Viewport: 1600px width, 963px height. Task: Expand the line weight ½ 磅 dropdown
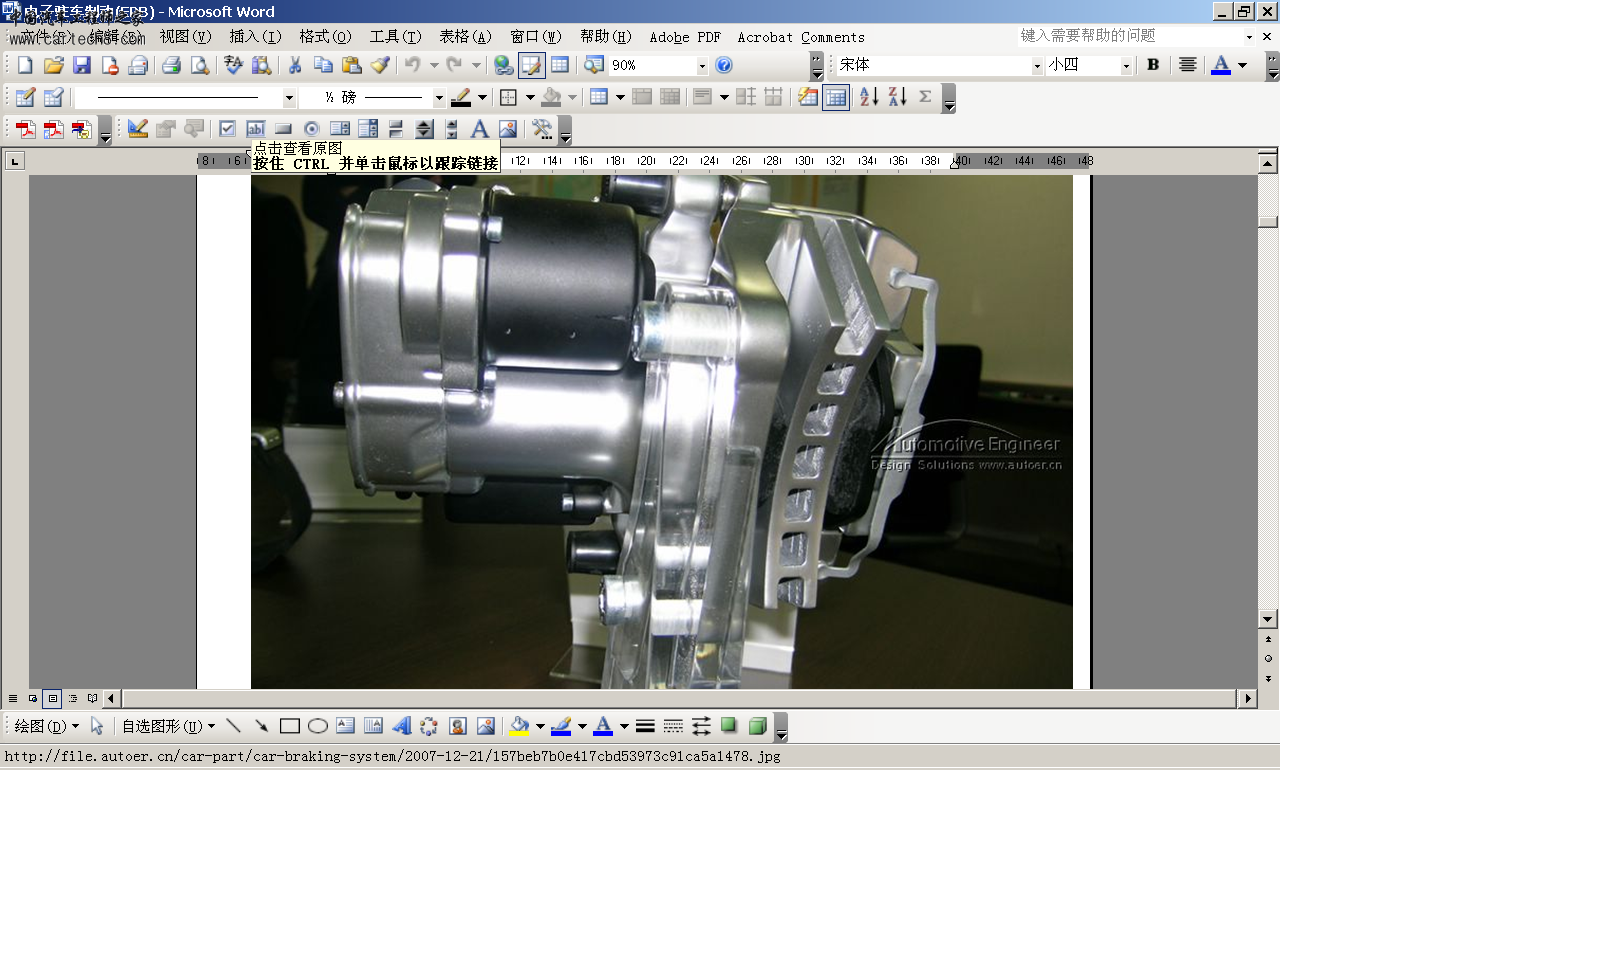438,98
